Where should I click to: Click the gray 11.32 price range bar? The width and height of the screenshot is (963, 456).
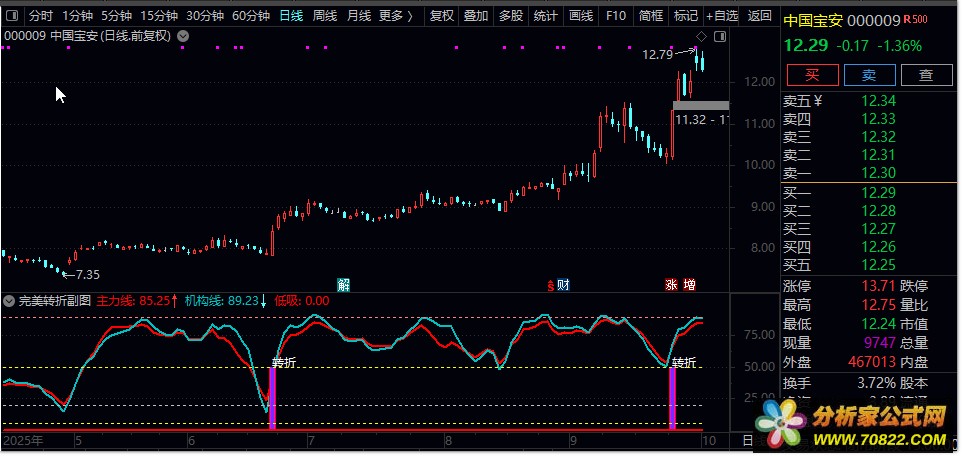(701, 105)
